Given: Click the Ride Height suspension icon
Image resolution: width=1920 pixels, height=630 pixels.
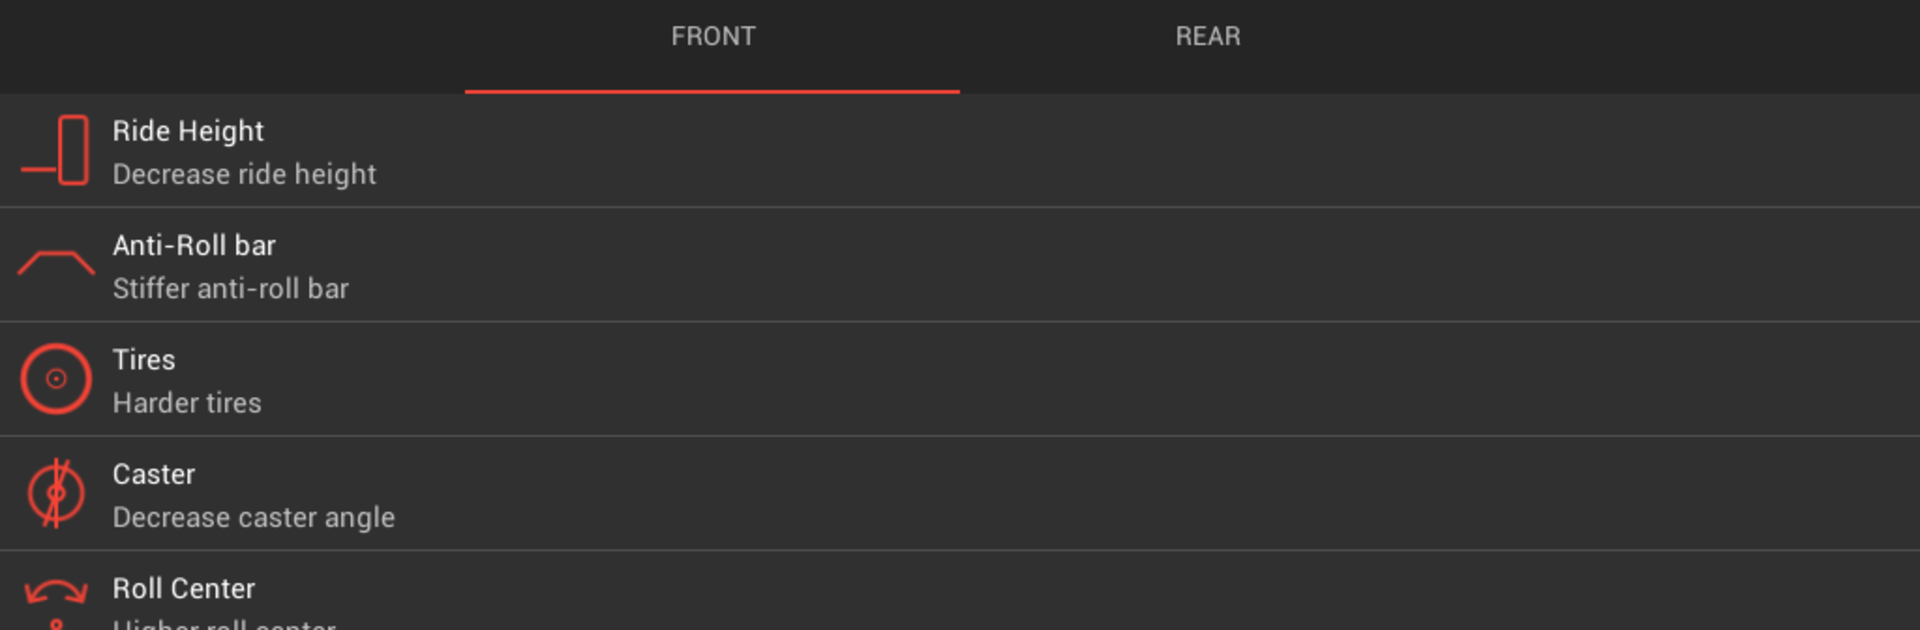Looking at the screenshot, I should click(55, 151).
